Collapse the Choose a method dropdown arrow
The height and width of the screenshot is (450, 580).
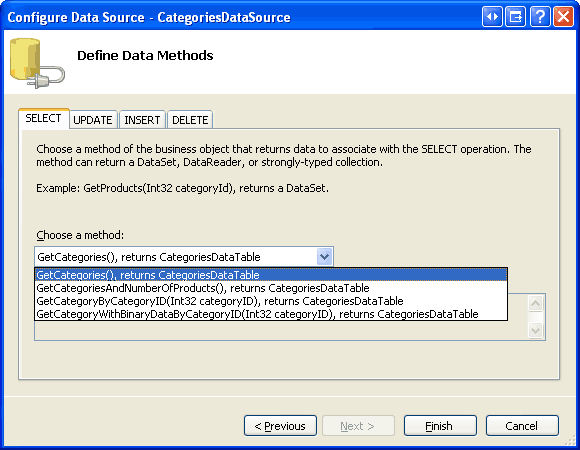coord(324,257)
